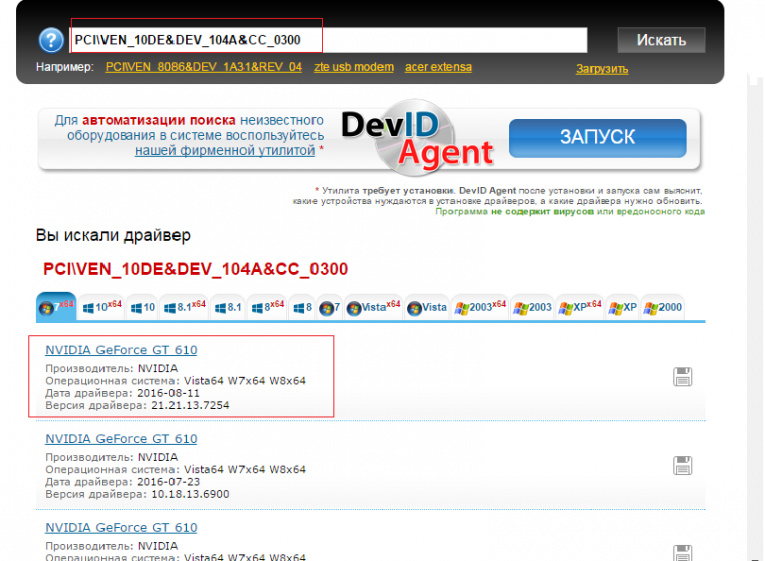Screen dimensions: 765x561
Task: Click the DevID Agent logo
Action: click(x=418, y=138)
